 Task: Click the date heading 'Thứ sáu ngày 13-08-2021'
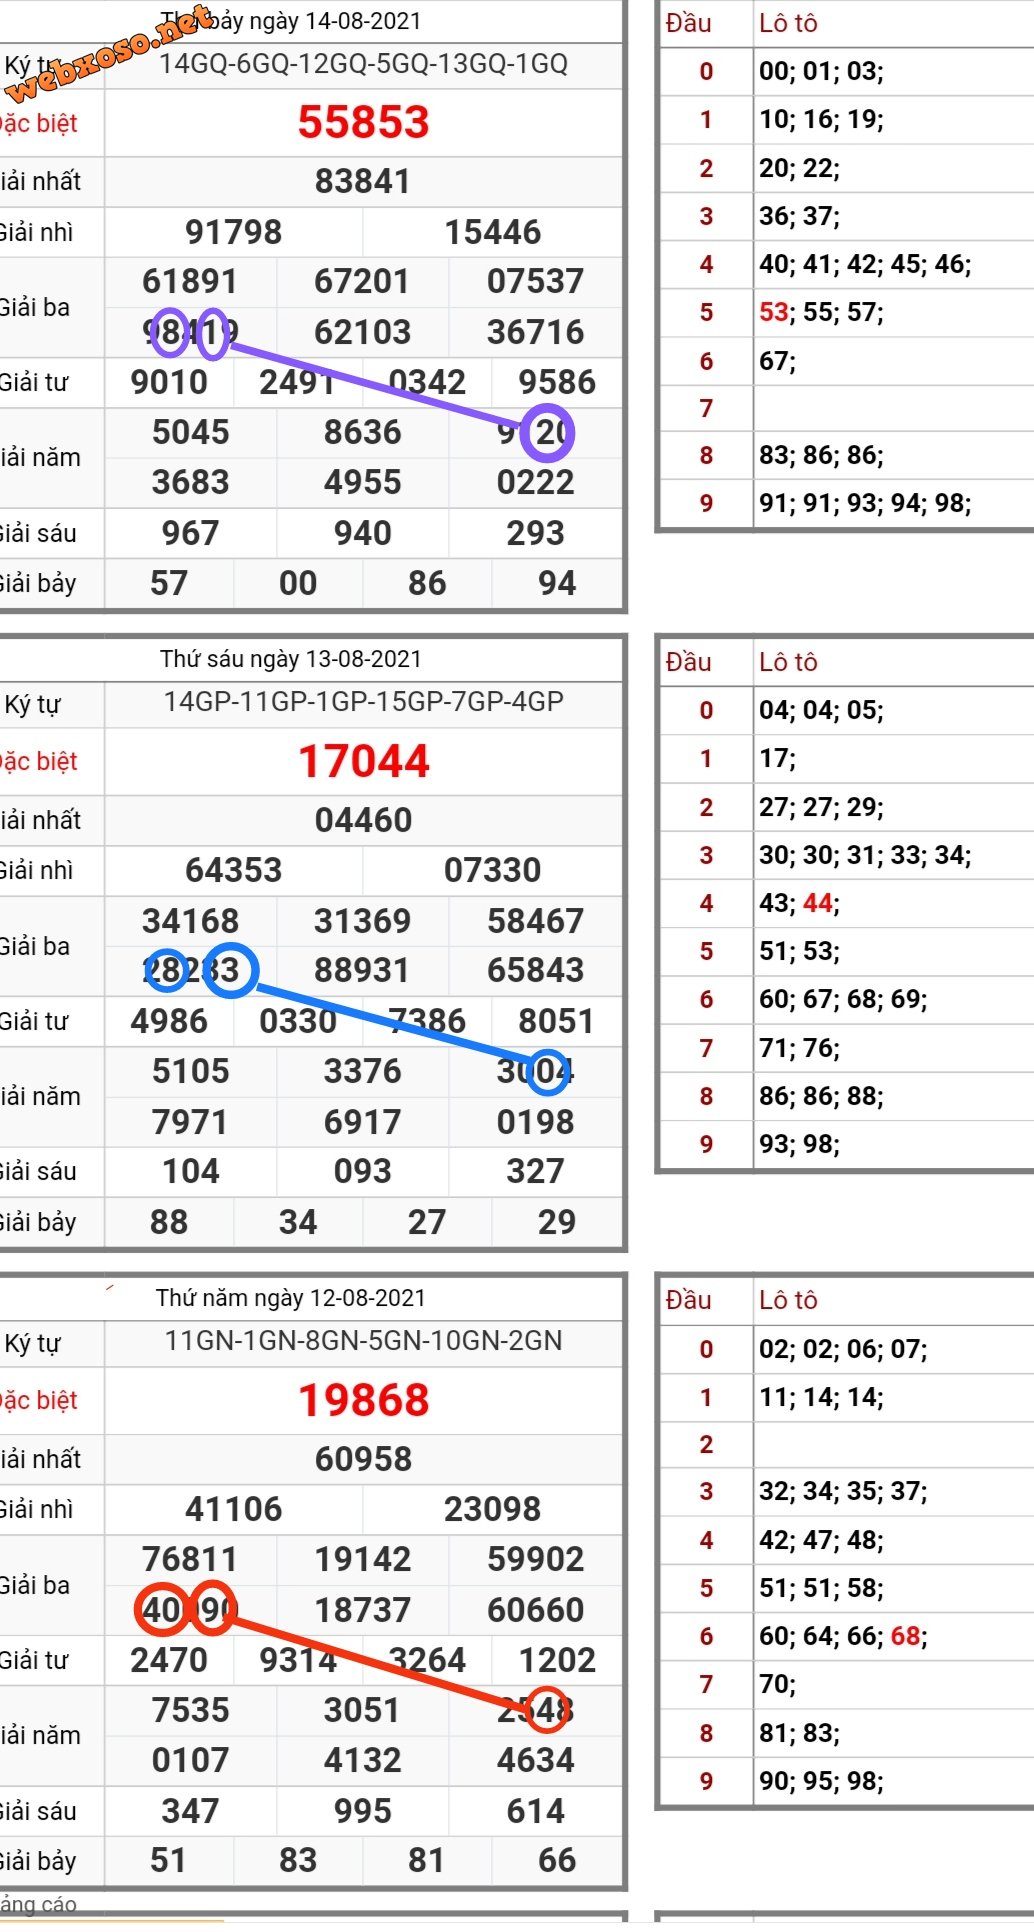point(291,659)
